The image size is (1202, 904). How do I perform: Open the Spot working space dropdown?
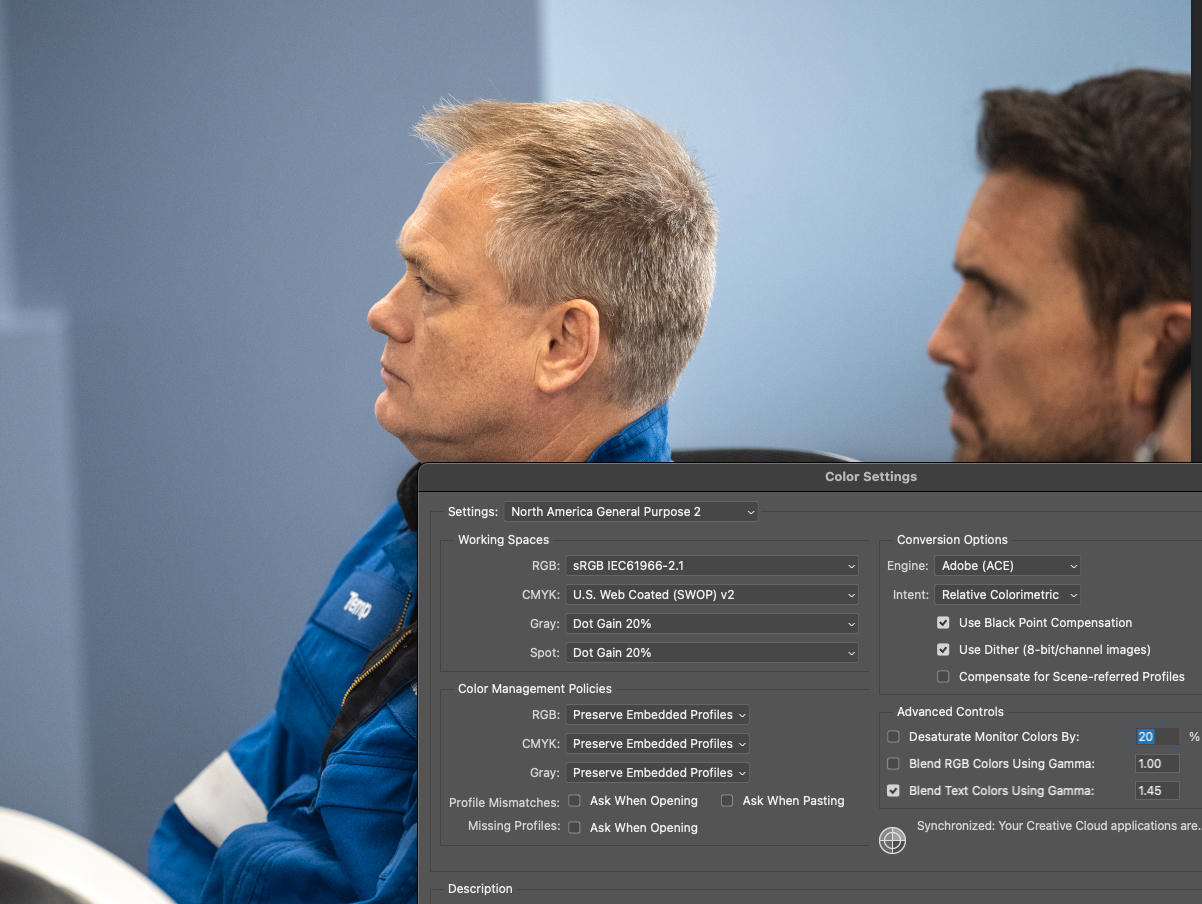point(713,653)
